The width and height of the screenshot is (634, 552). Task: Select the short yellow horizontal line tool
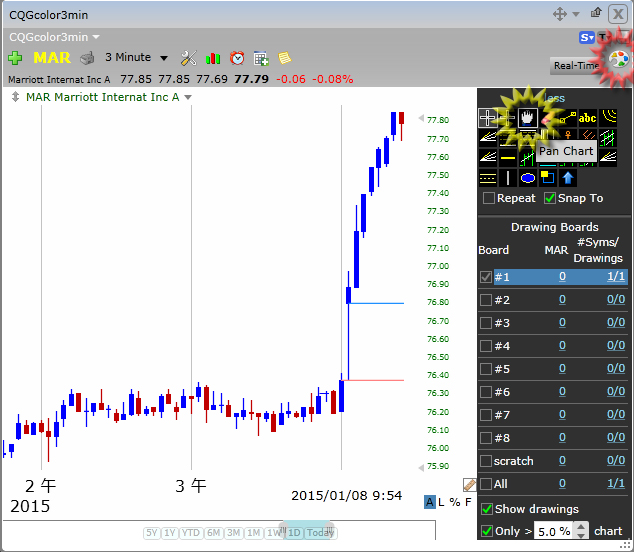508,158
